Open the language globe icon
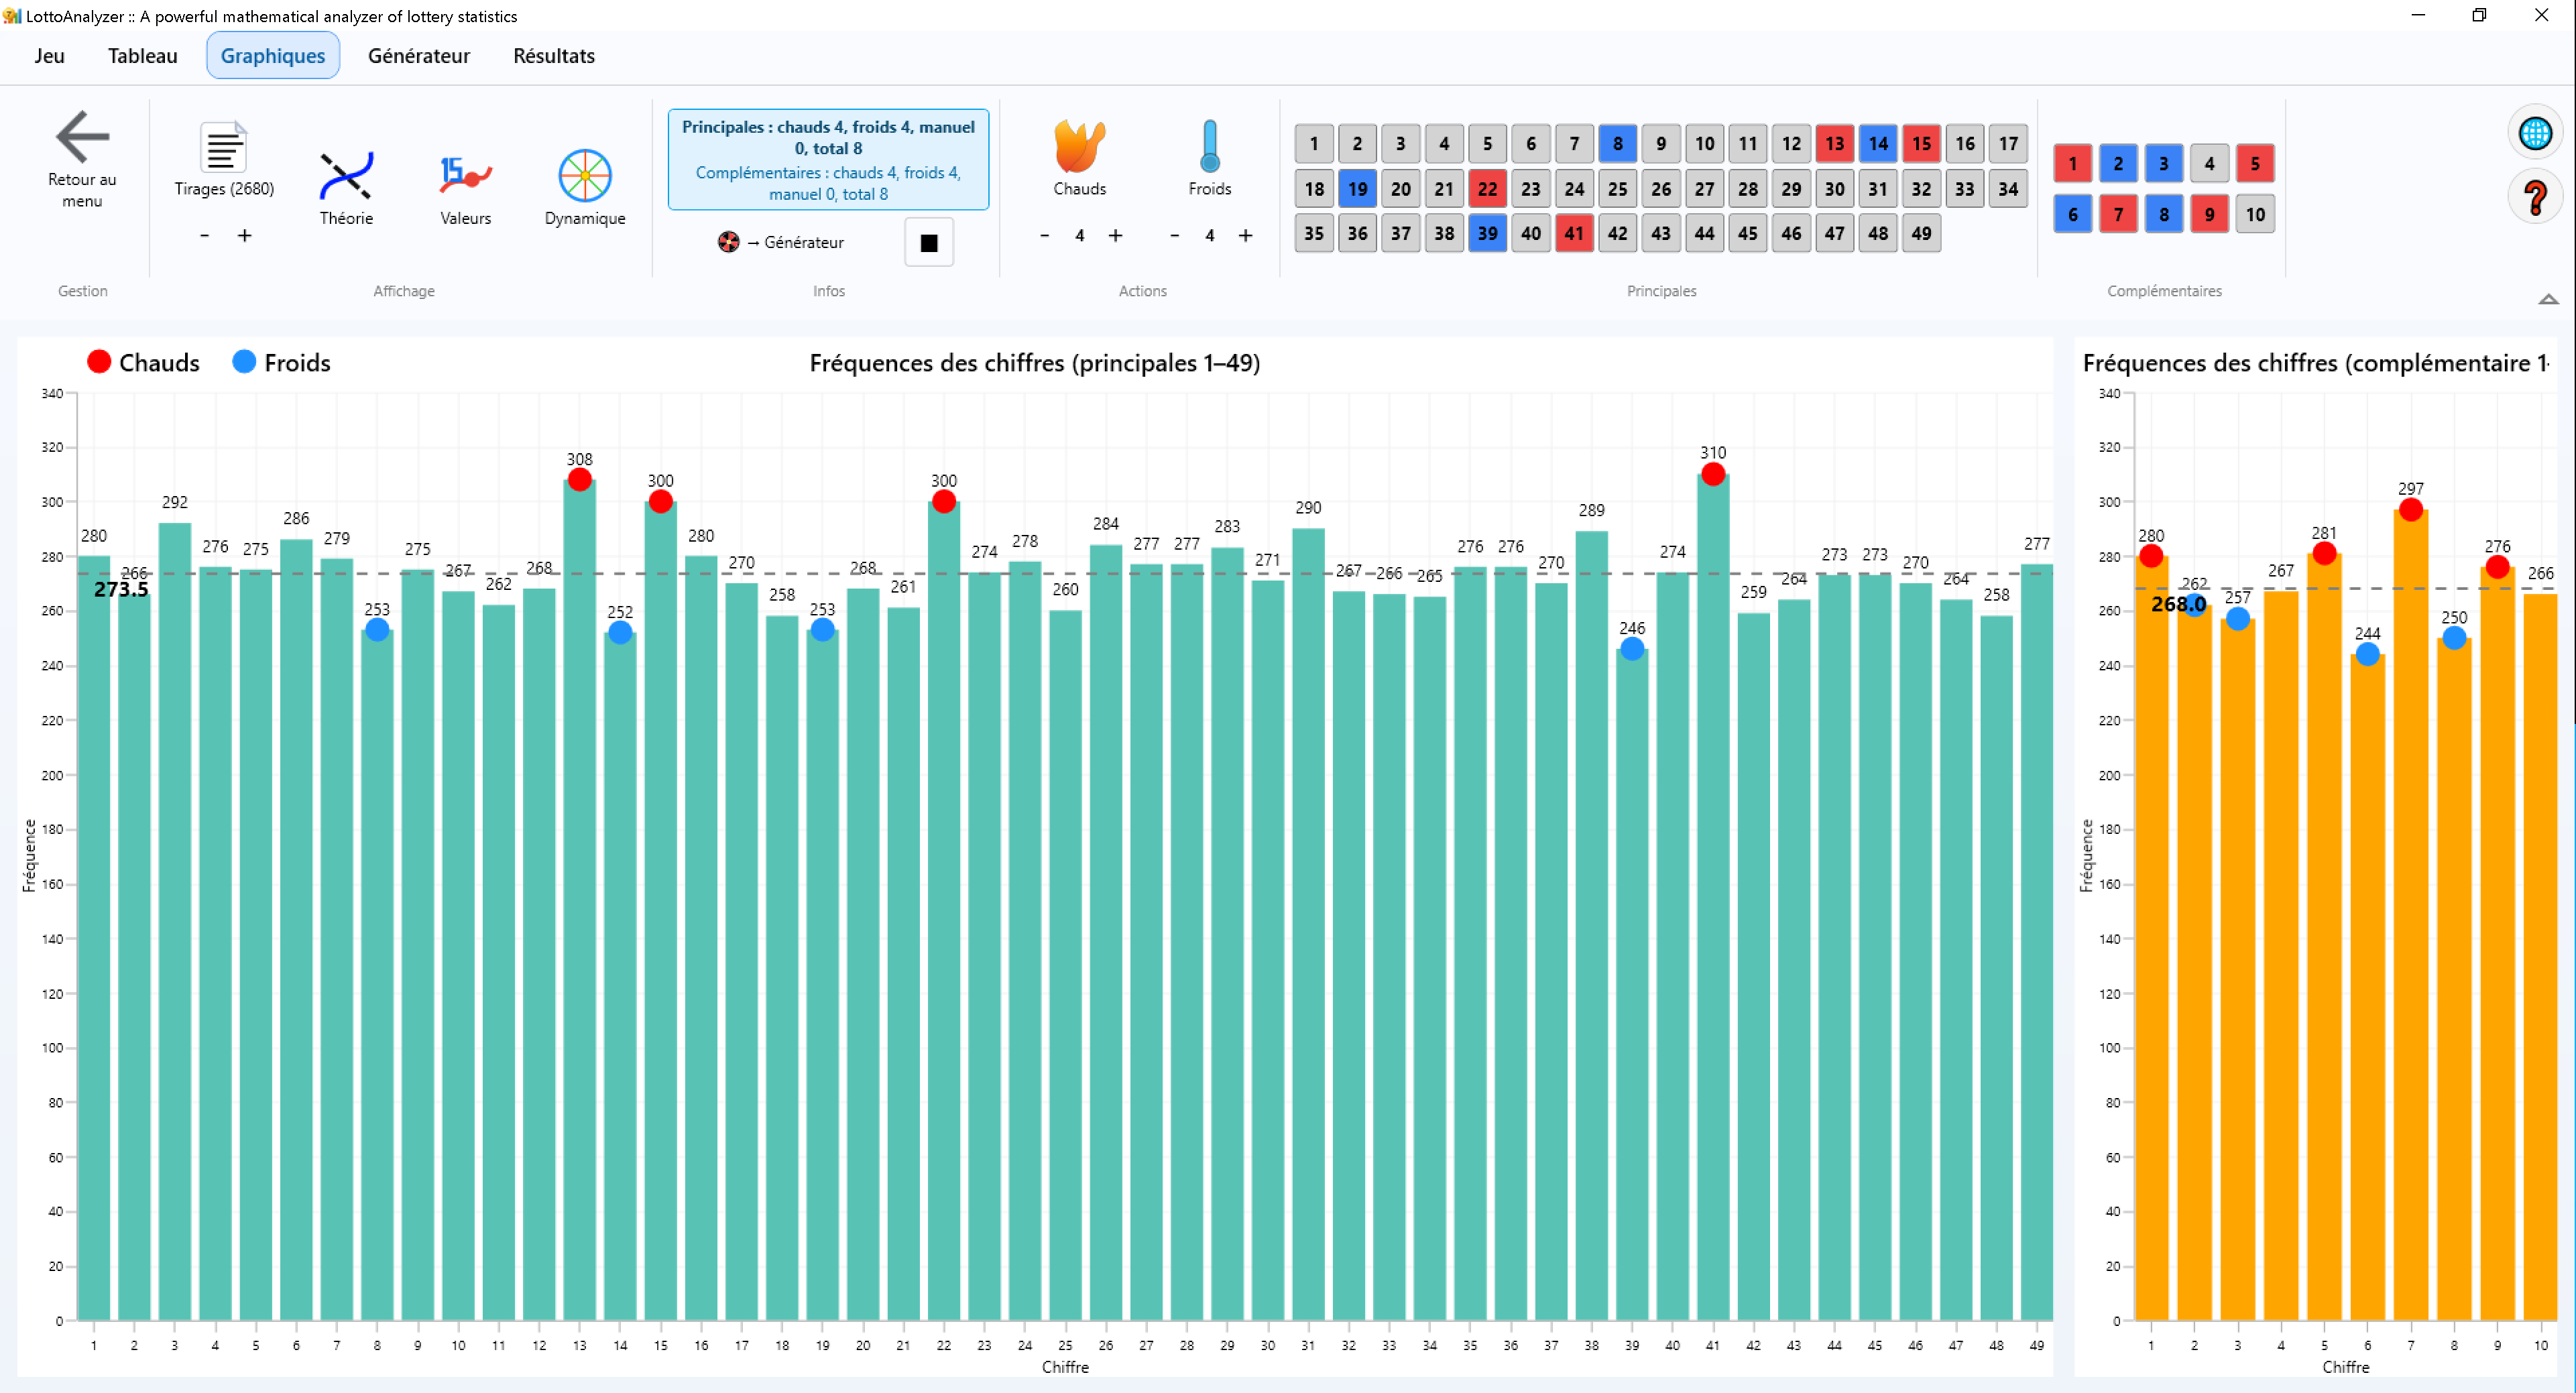 pos(2535,133)
